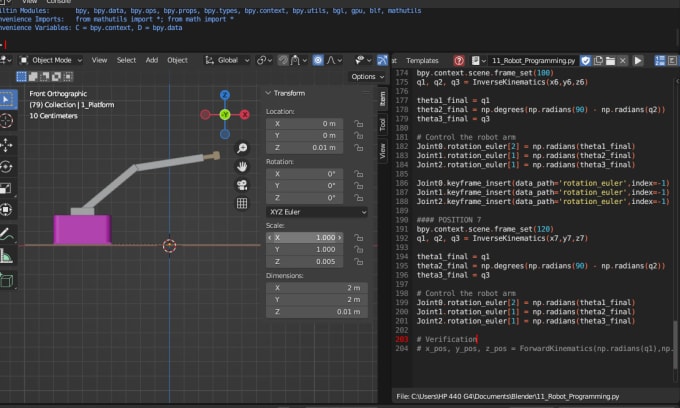The width and height of the screenshot is (680, 408).
Task: Toggle snapping magnet in viewport header
Action: (x=283, y=60)
